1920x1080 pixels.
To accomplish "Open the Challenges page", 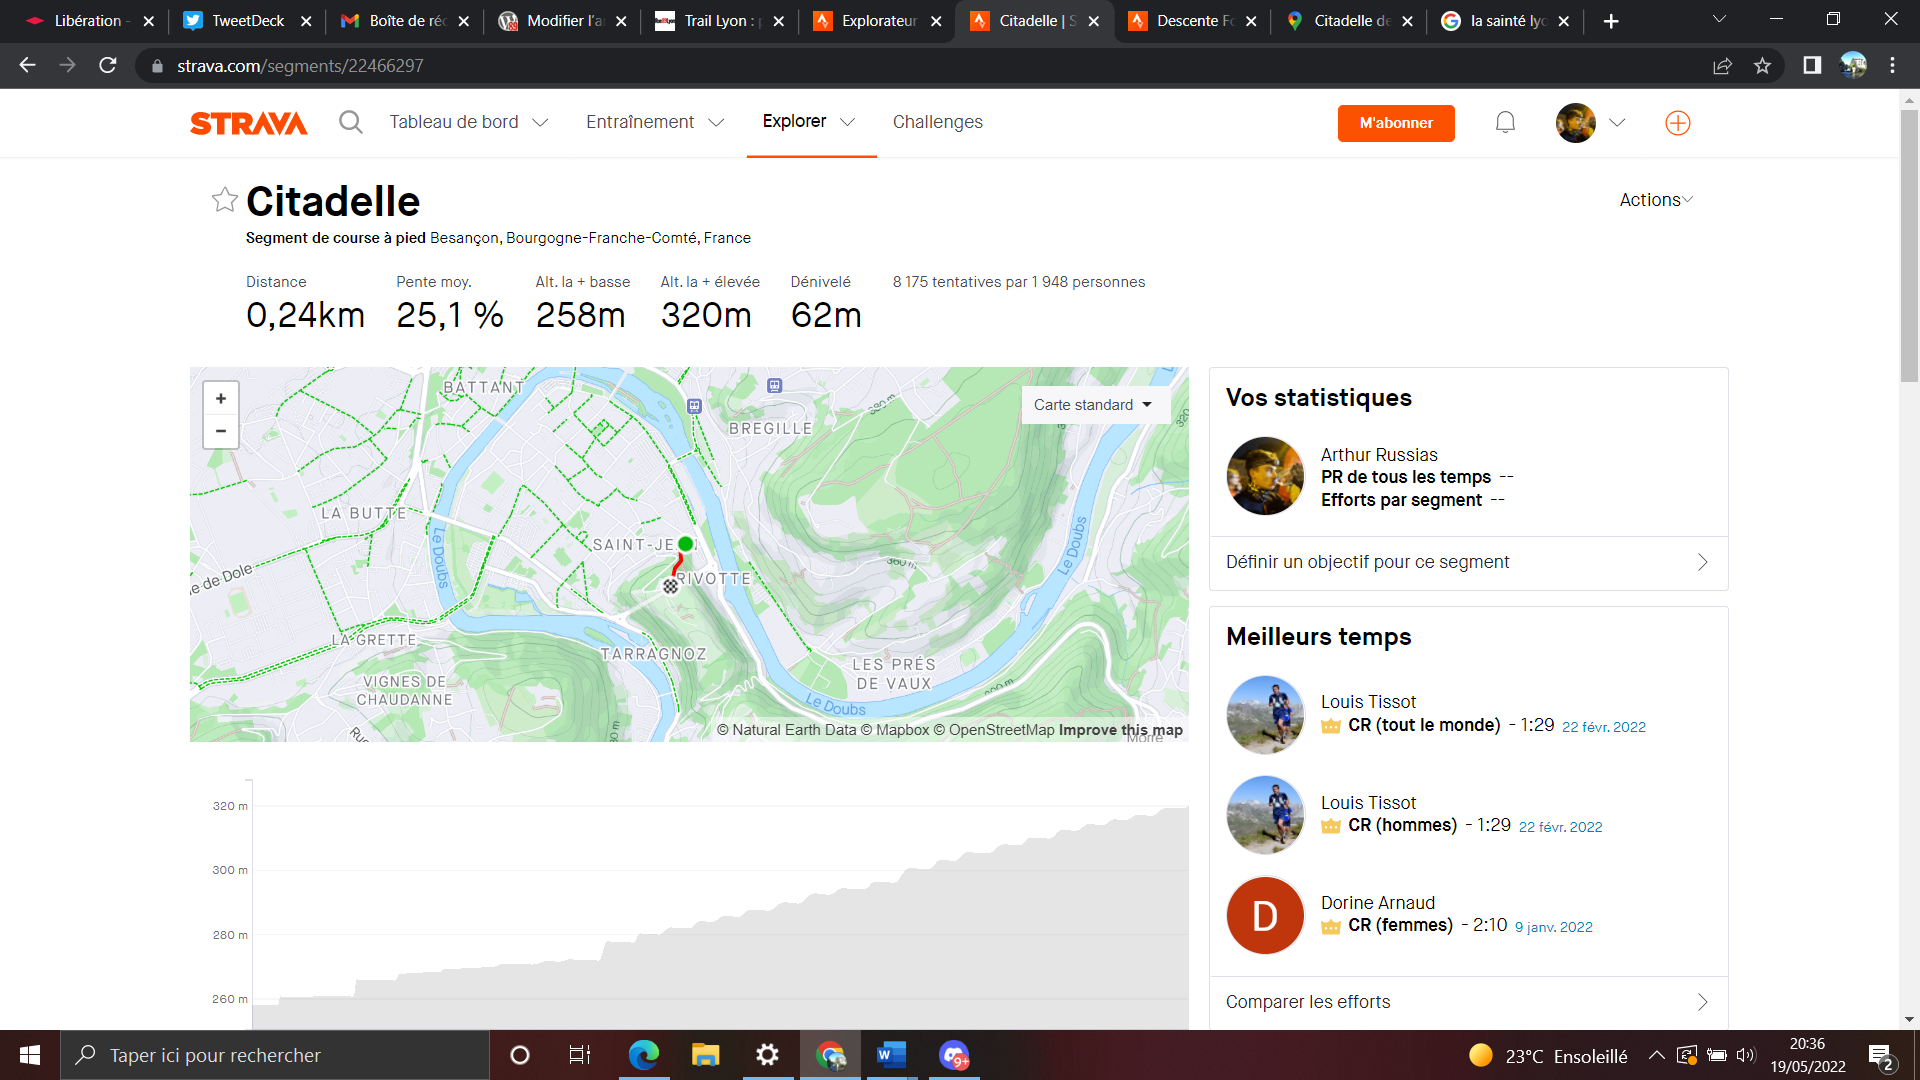I will [x=937, y=122].
